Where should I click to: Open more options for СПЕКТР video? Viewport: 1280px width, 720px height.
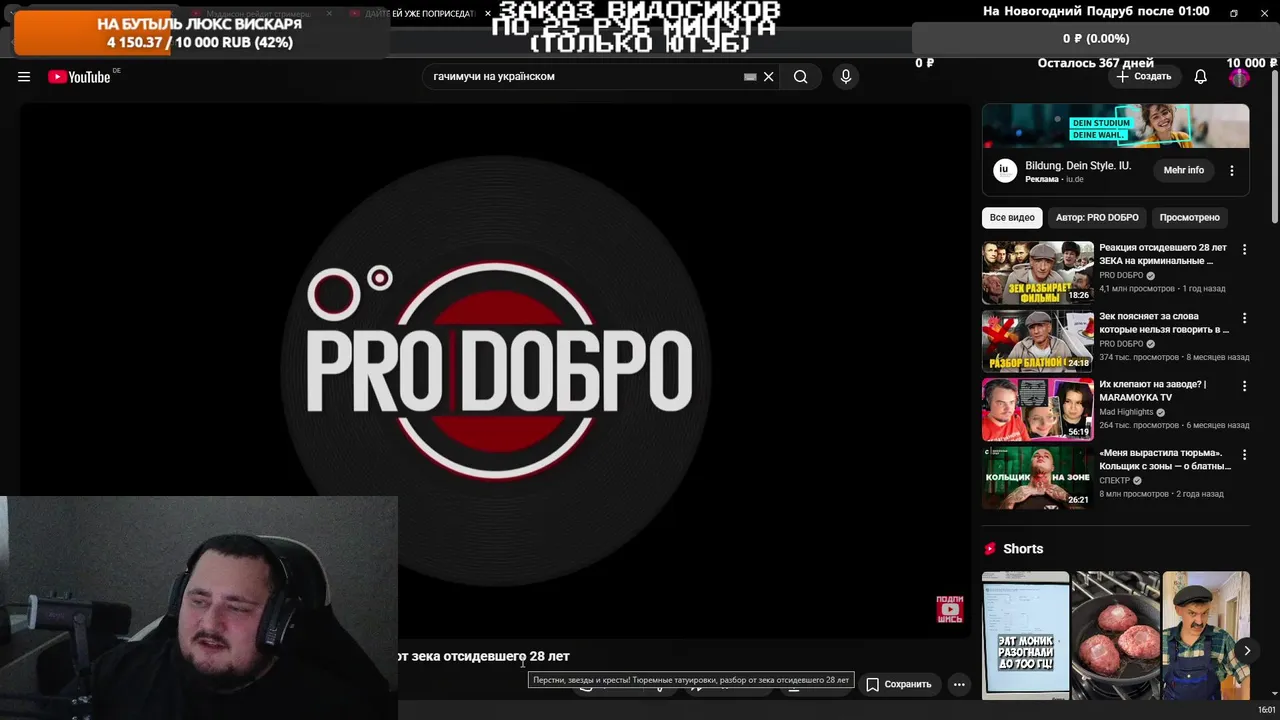pyautogui.click(x=1244, y=454)
